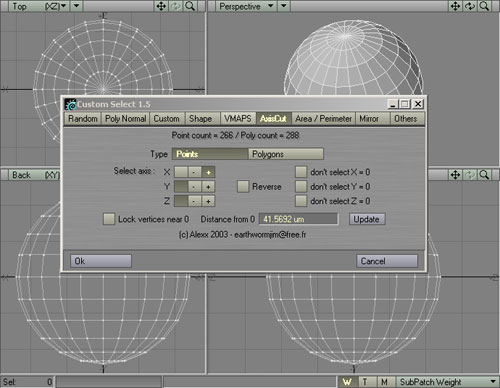
Task: Click the Ok button
Action: pyautogui.click(x=101, y=261)
